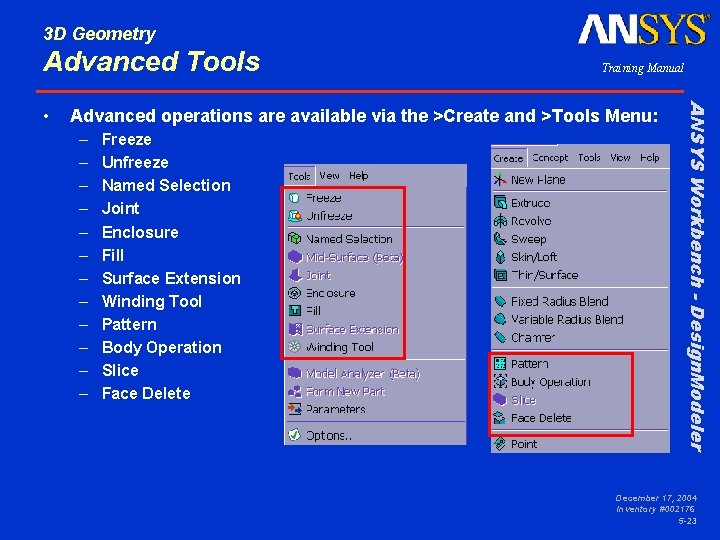Viewport: 720px width, 540px height.
Task: Click the Chamfer icon
Action: click(500, 337)
